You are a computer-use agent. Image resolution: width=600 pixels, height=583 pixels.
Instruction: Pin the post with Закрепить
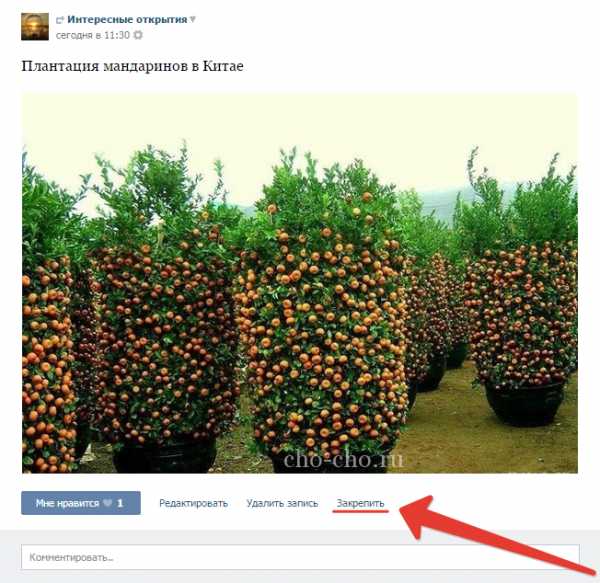(x=360, y=503)
